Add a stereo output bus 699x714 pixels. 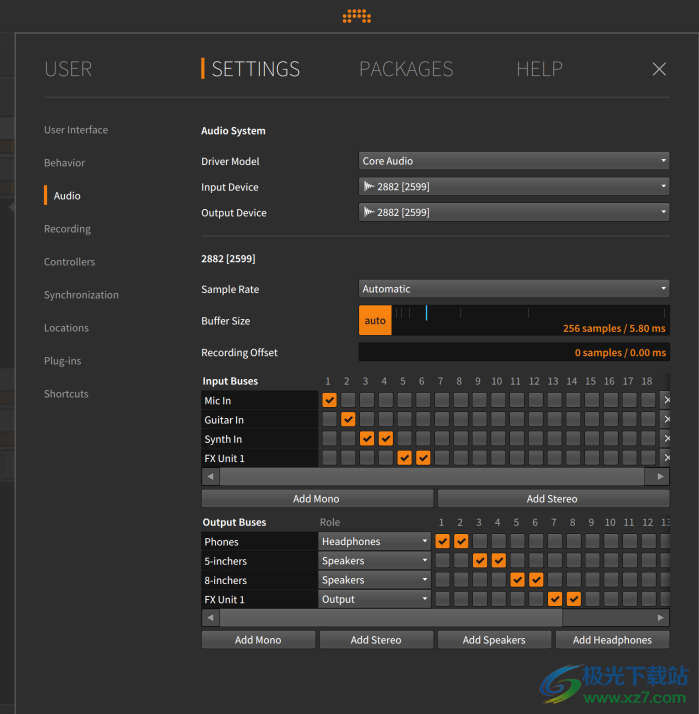tap(376, 640)
